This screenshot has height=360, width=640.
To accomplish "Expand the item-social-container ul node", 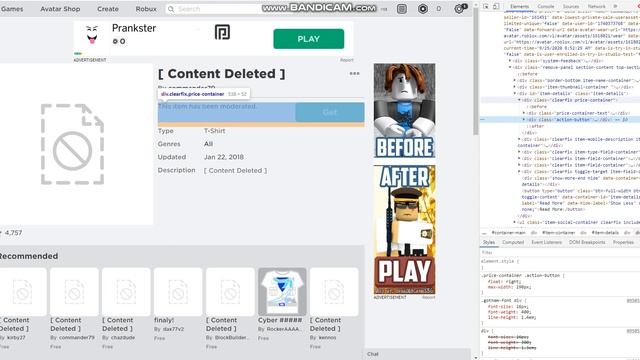I will pyautogui.click(x=514, y=222).
